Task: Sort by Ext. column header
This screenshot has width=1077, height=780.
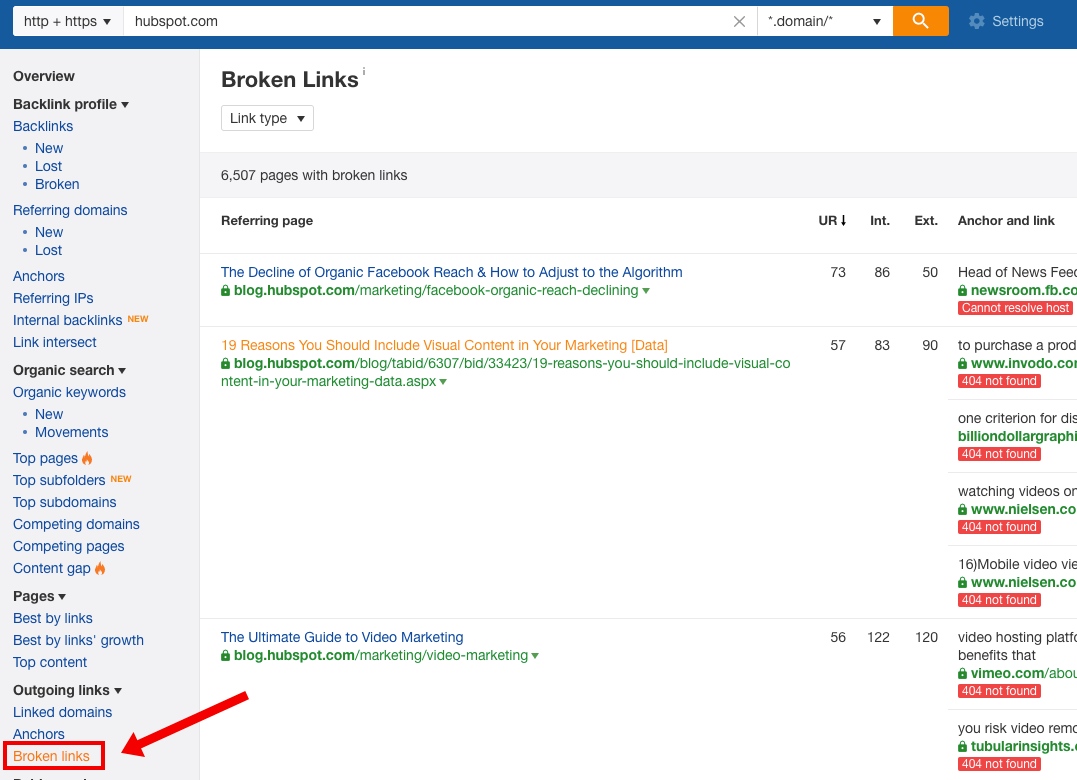Action: pyautogui.click(x=926, y=220)
